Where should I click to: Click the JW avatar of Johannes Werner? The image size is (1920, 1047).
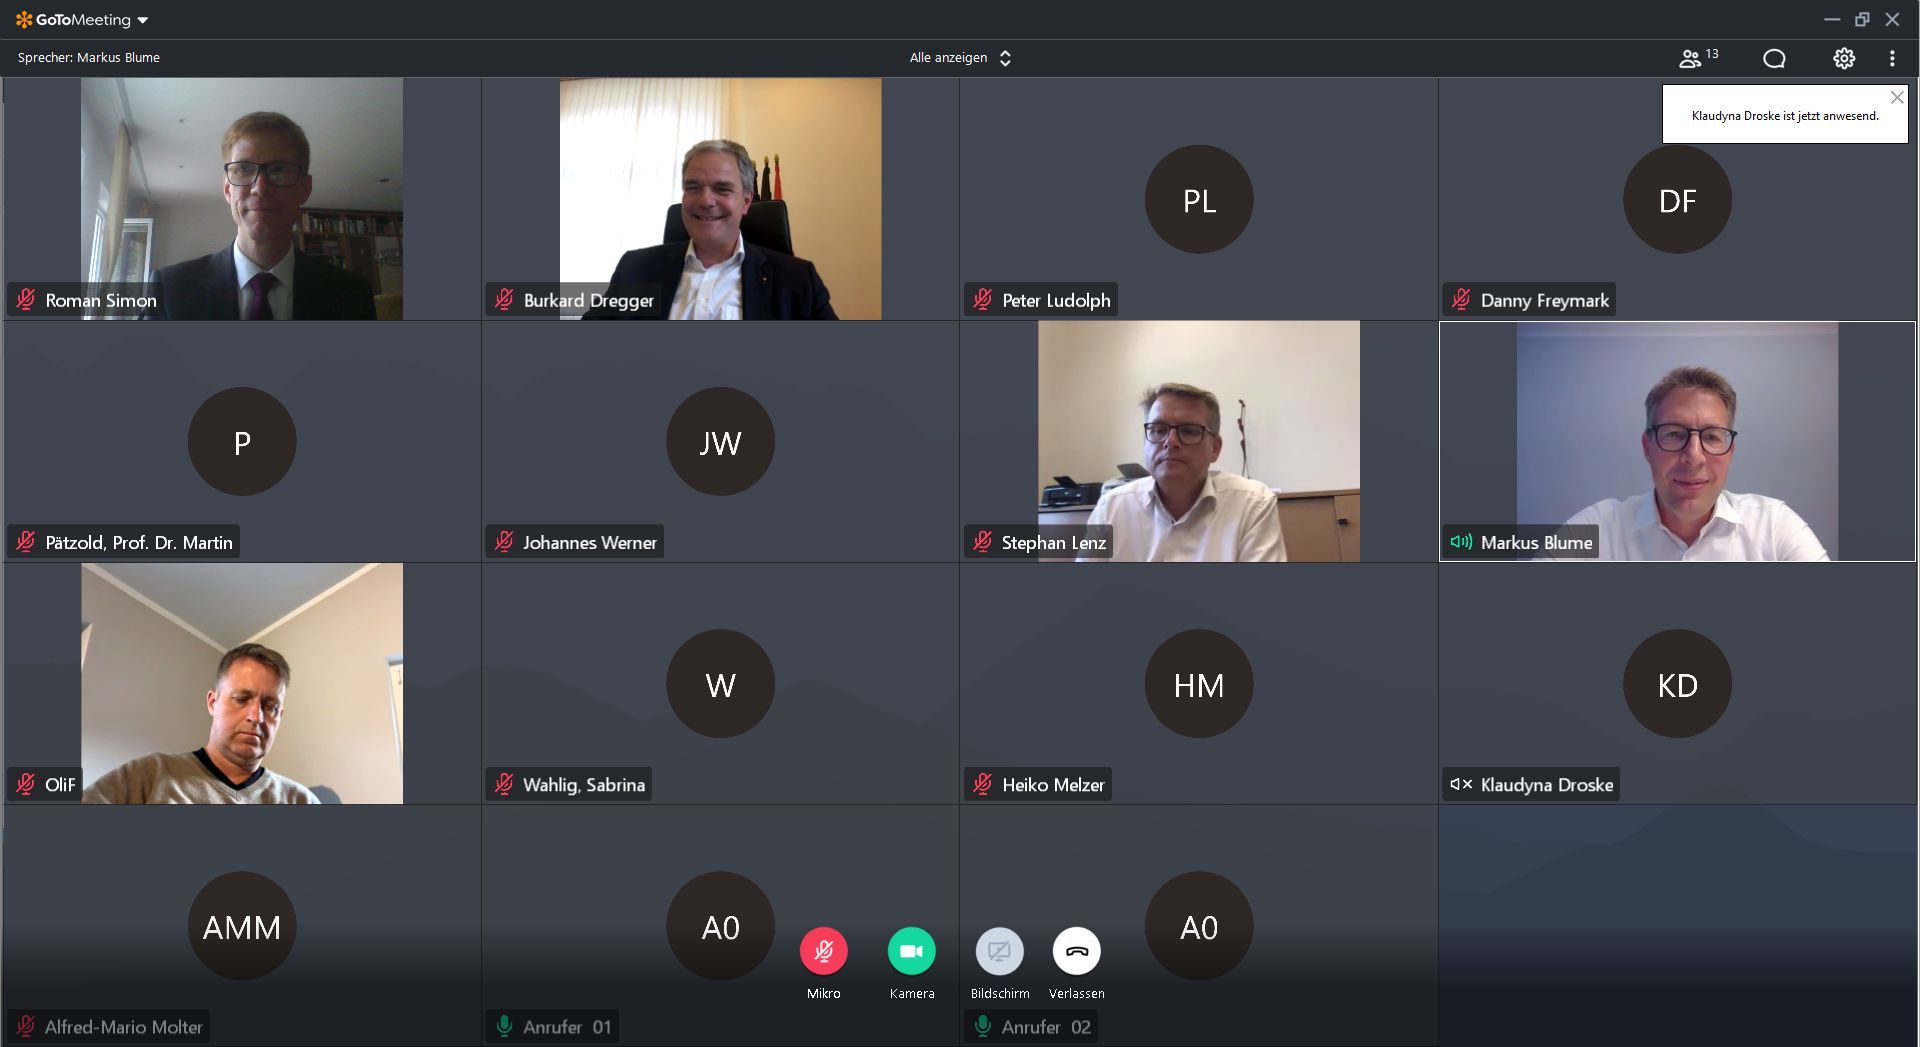(720, 441)
